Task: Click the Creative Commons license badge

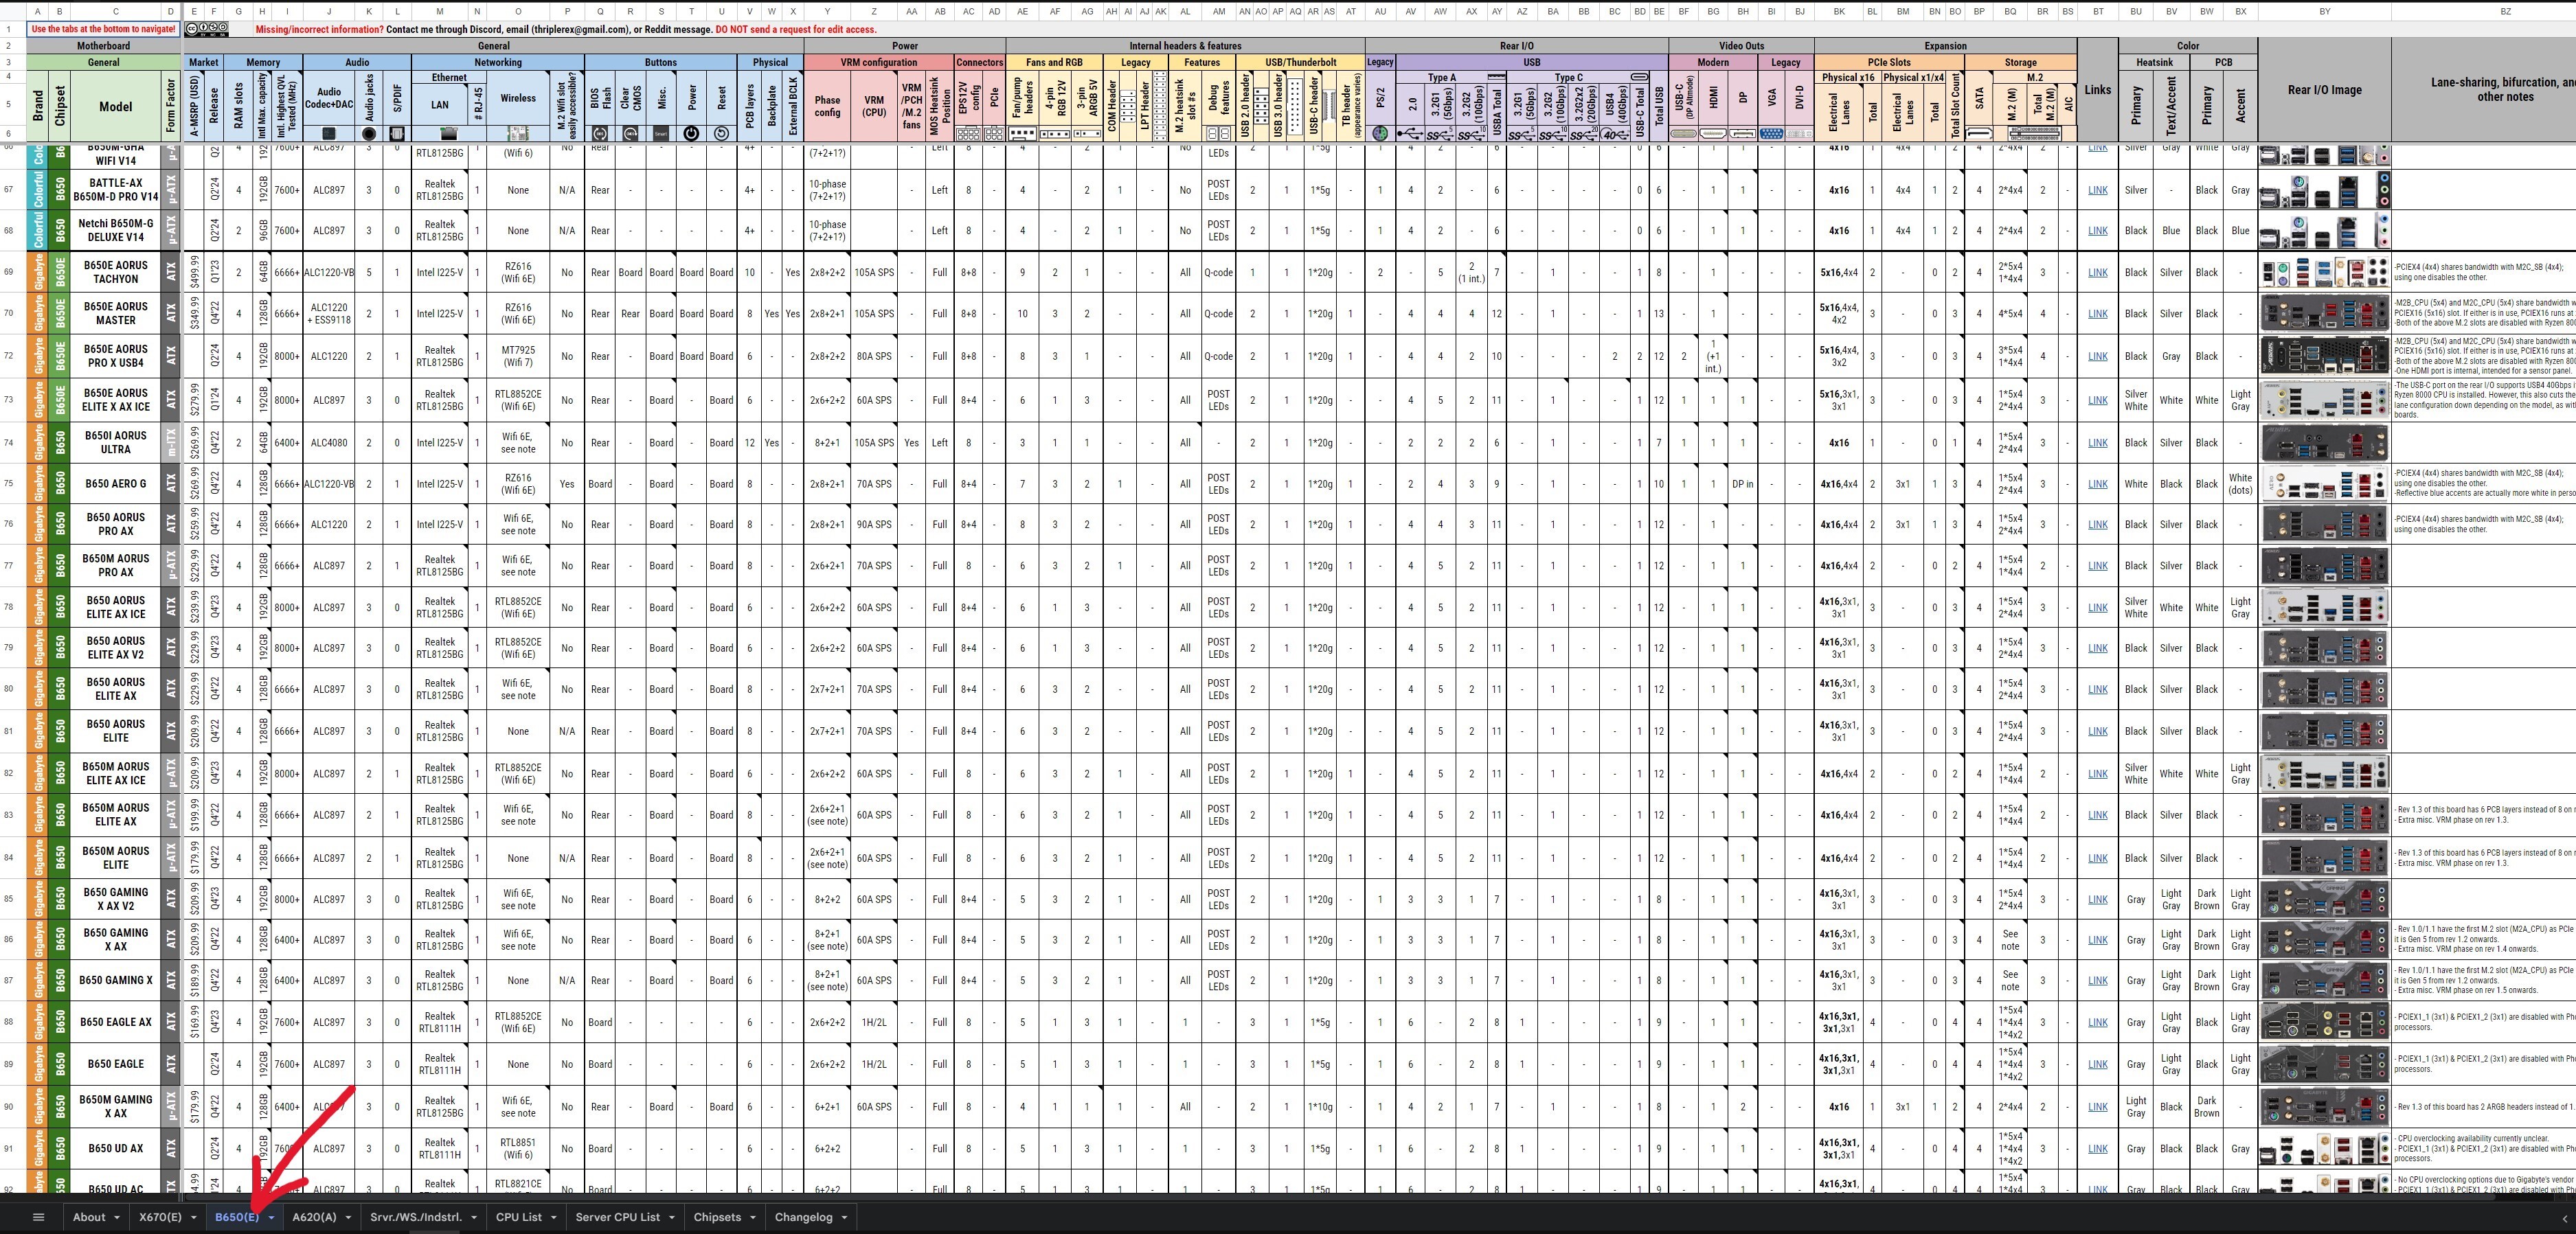Action: click(207, 29)
